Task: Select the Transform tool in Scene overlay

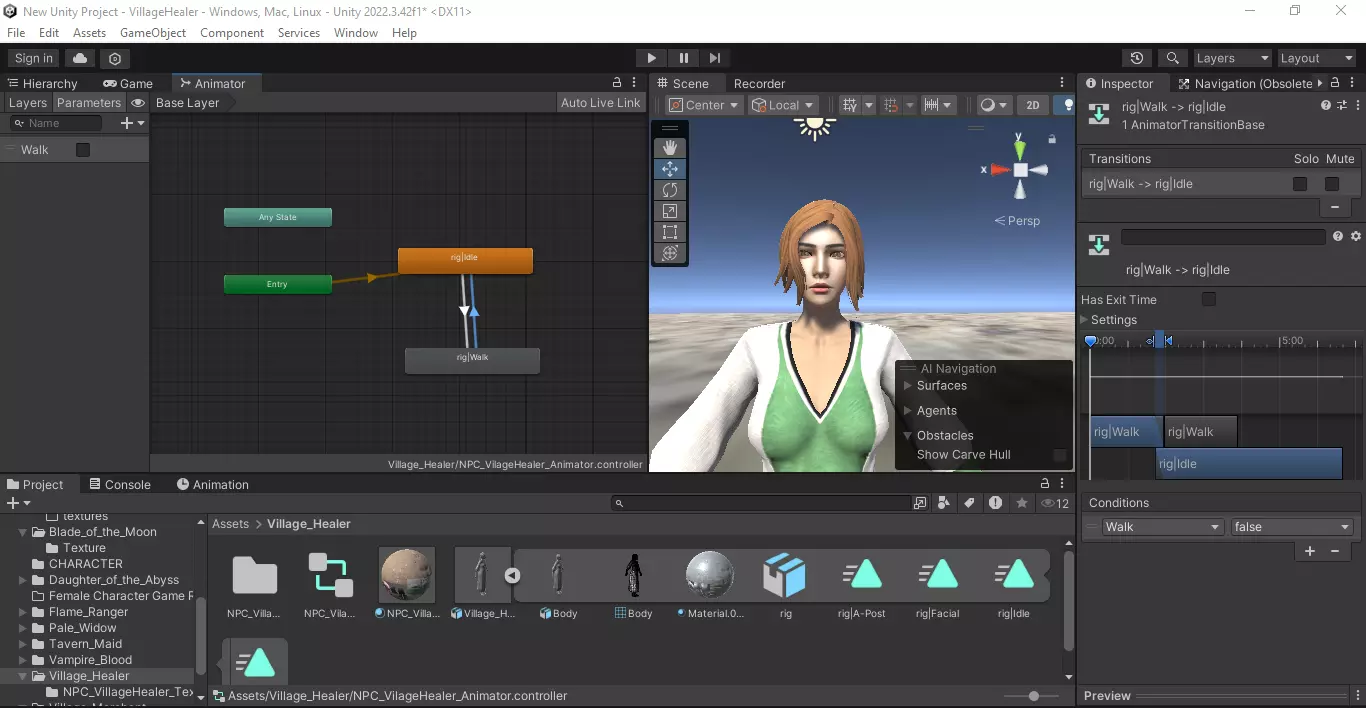Action: point(670,253)
